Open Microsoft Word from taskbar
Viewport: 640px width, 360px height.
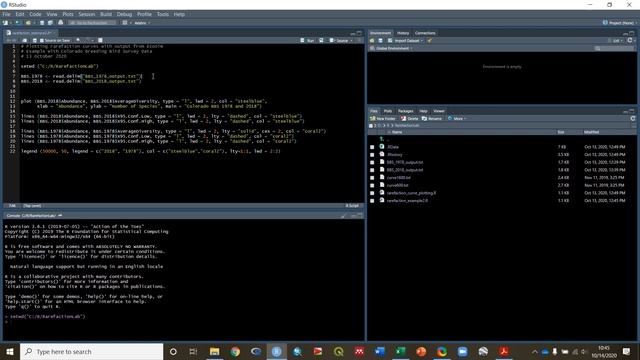[380, 351]
